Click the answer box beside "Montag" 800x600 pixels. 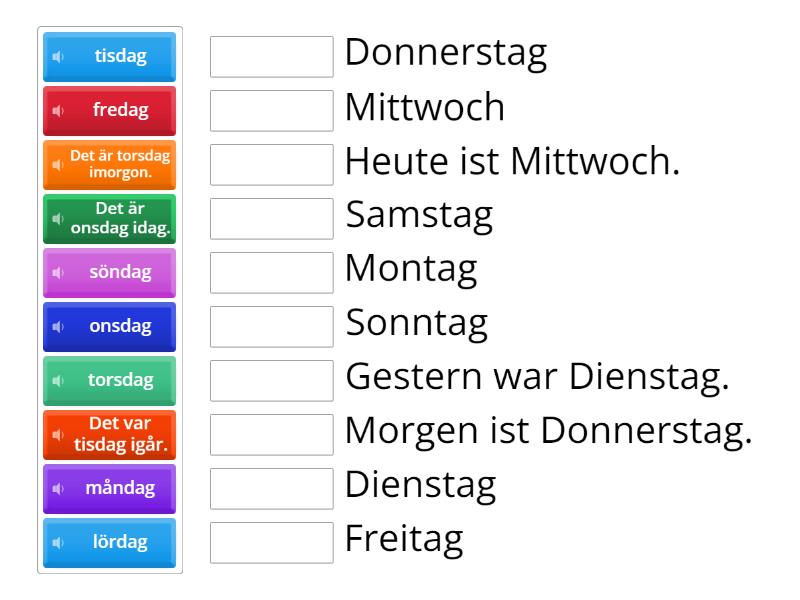(272, 273)
